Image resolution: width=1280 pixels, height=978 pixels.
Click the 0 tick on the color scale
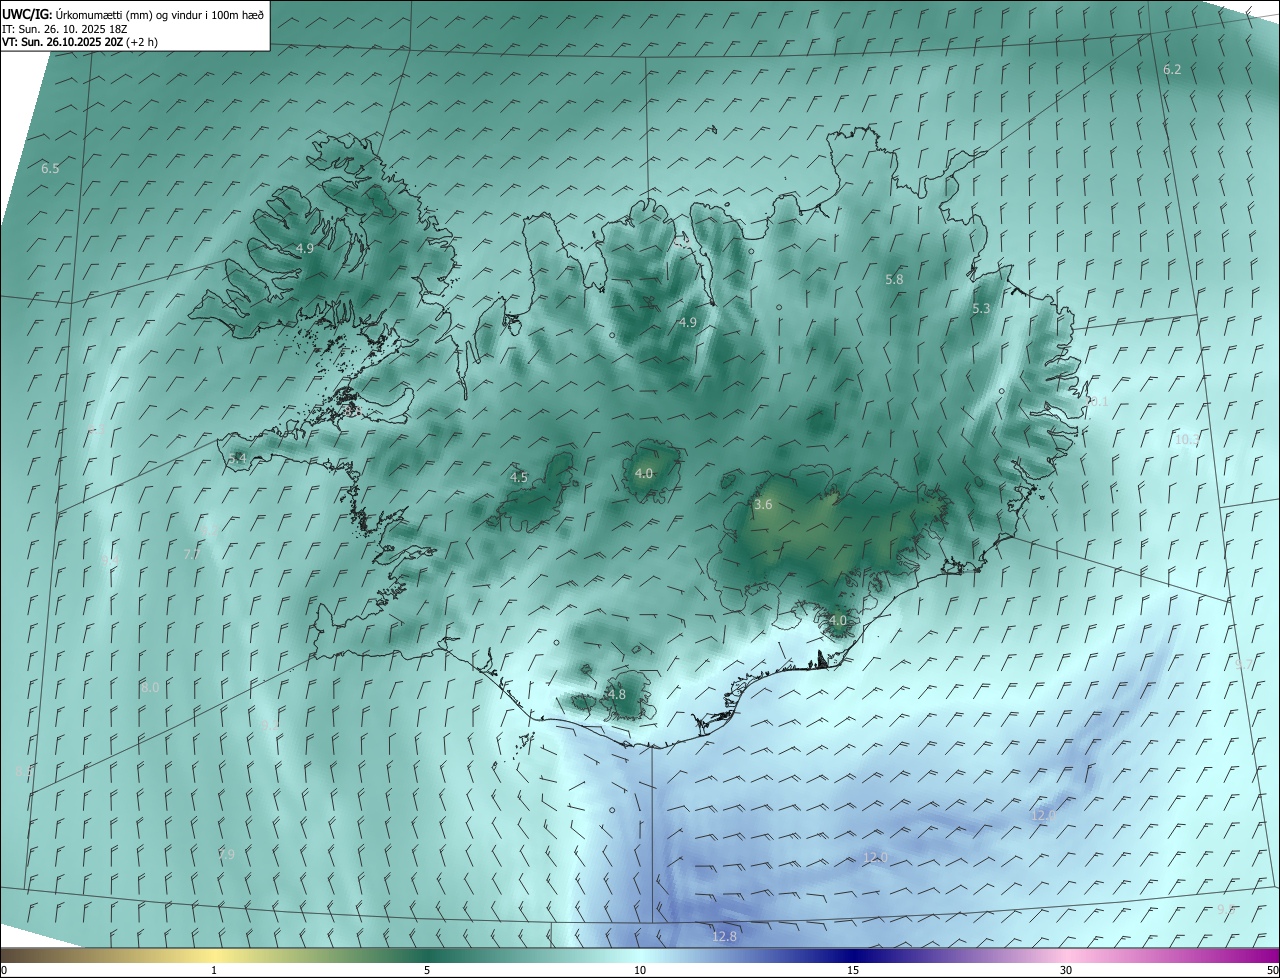point(4,971)
